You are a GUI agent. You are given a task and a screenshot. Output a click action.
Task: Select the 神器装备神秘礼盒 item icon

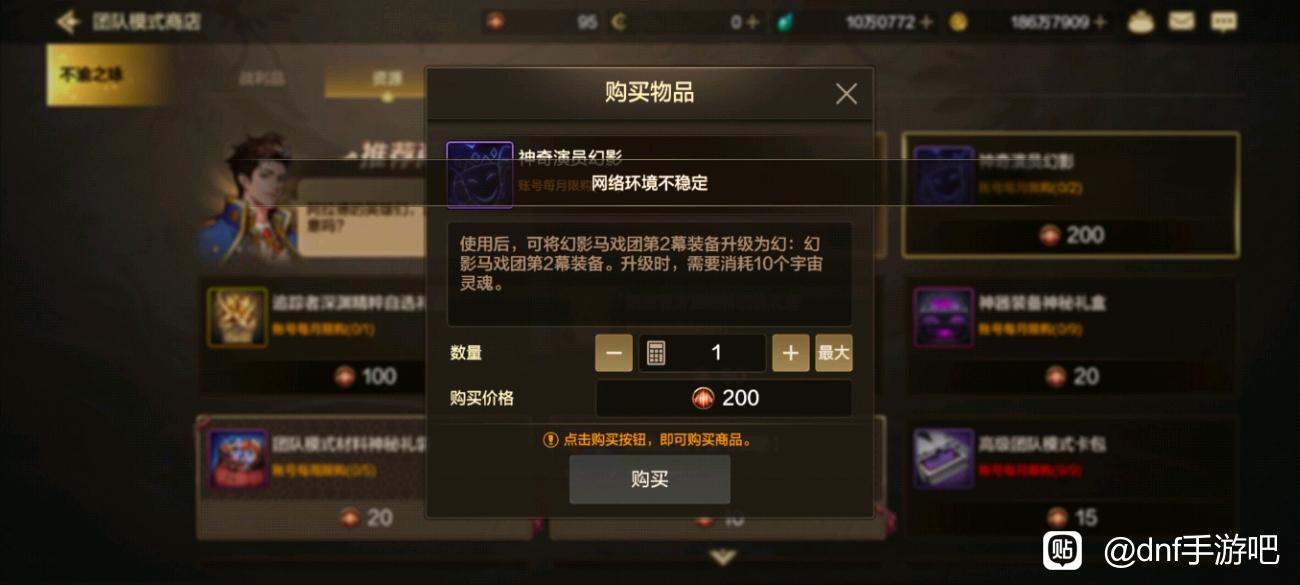click(x=943, y=317)
